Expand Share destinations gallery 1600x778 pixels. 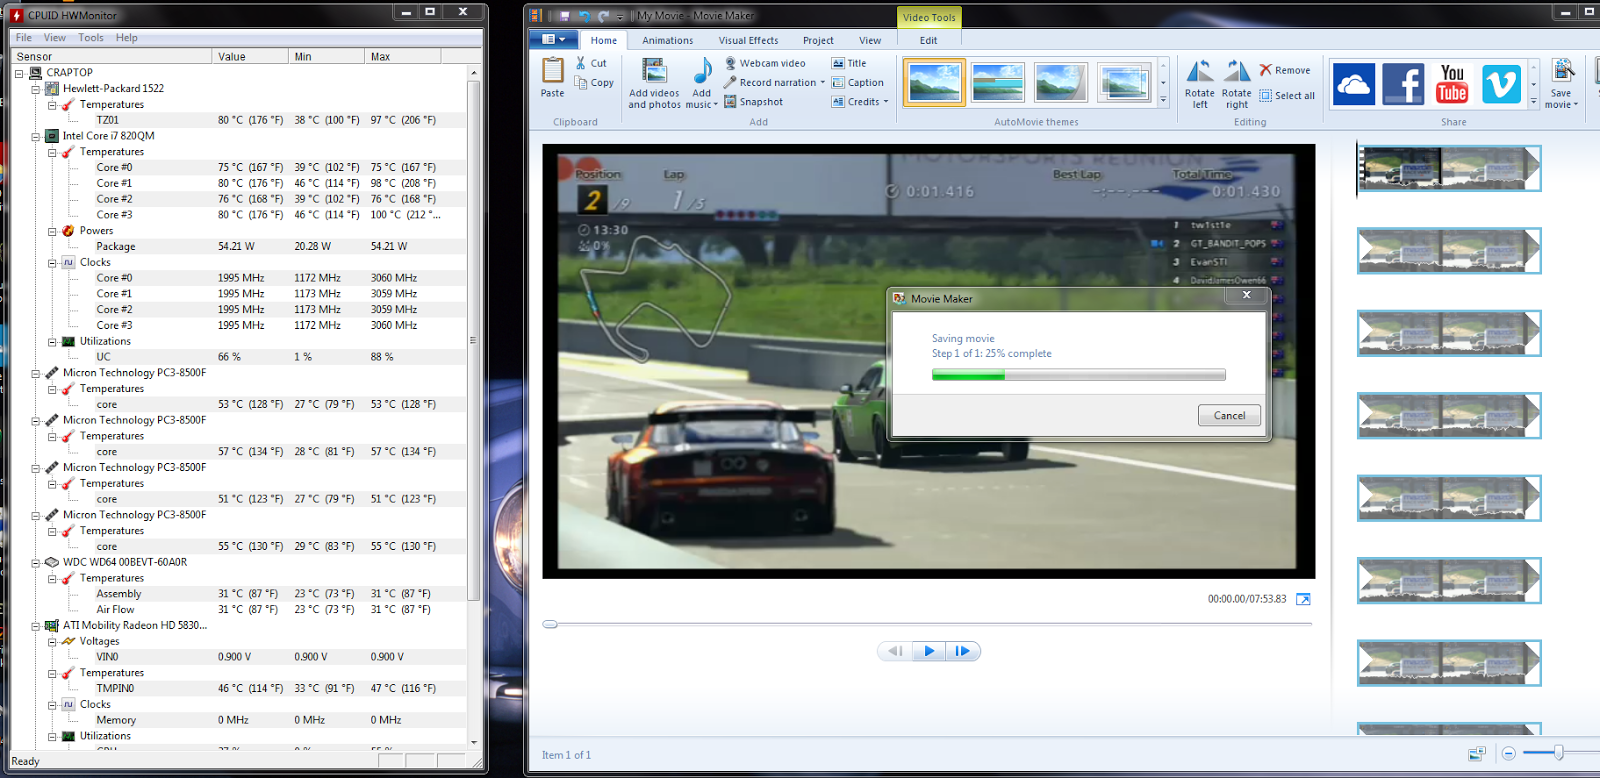[1534, 100]
